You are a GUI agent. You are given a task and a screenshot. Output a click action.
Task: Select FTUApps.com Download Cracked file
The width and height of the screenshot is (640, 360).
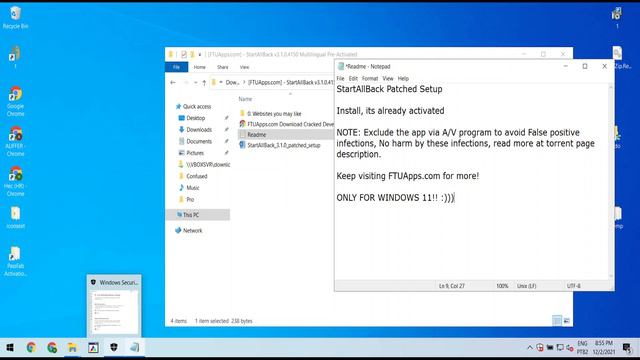[287, 124]
